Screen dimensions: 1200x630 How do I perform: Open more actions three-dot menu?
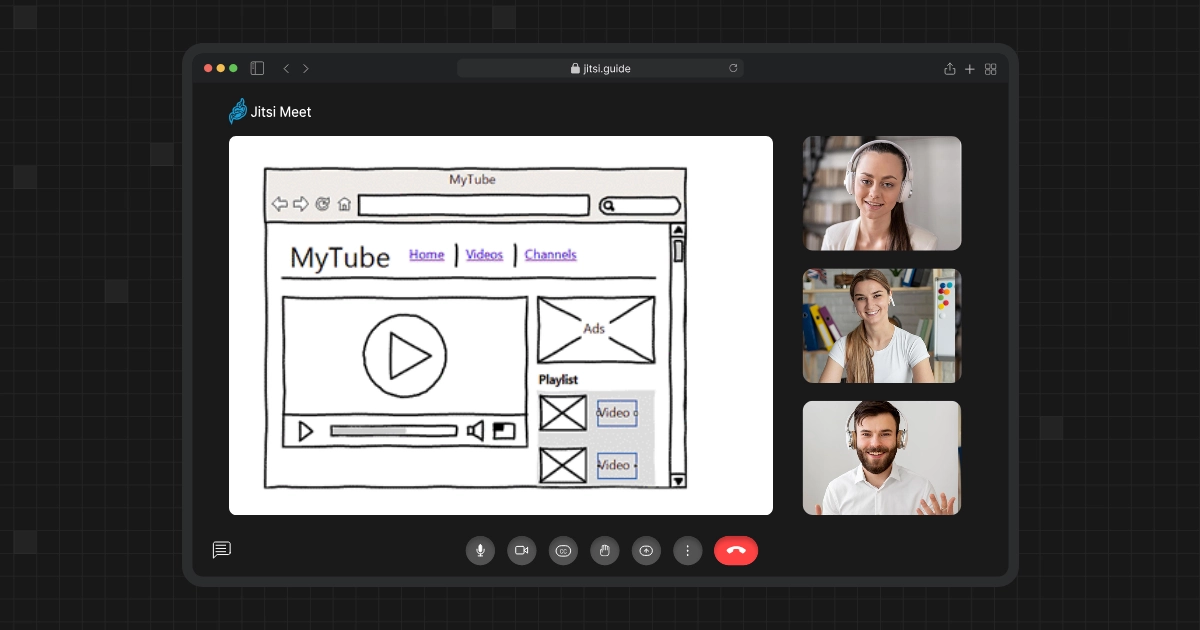tap(687, 551)
